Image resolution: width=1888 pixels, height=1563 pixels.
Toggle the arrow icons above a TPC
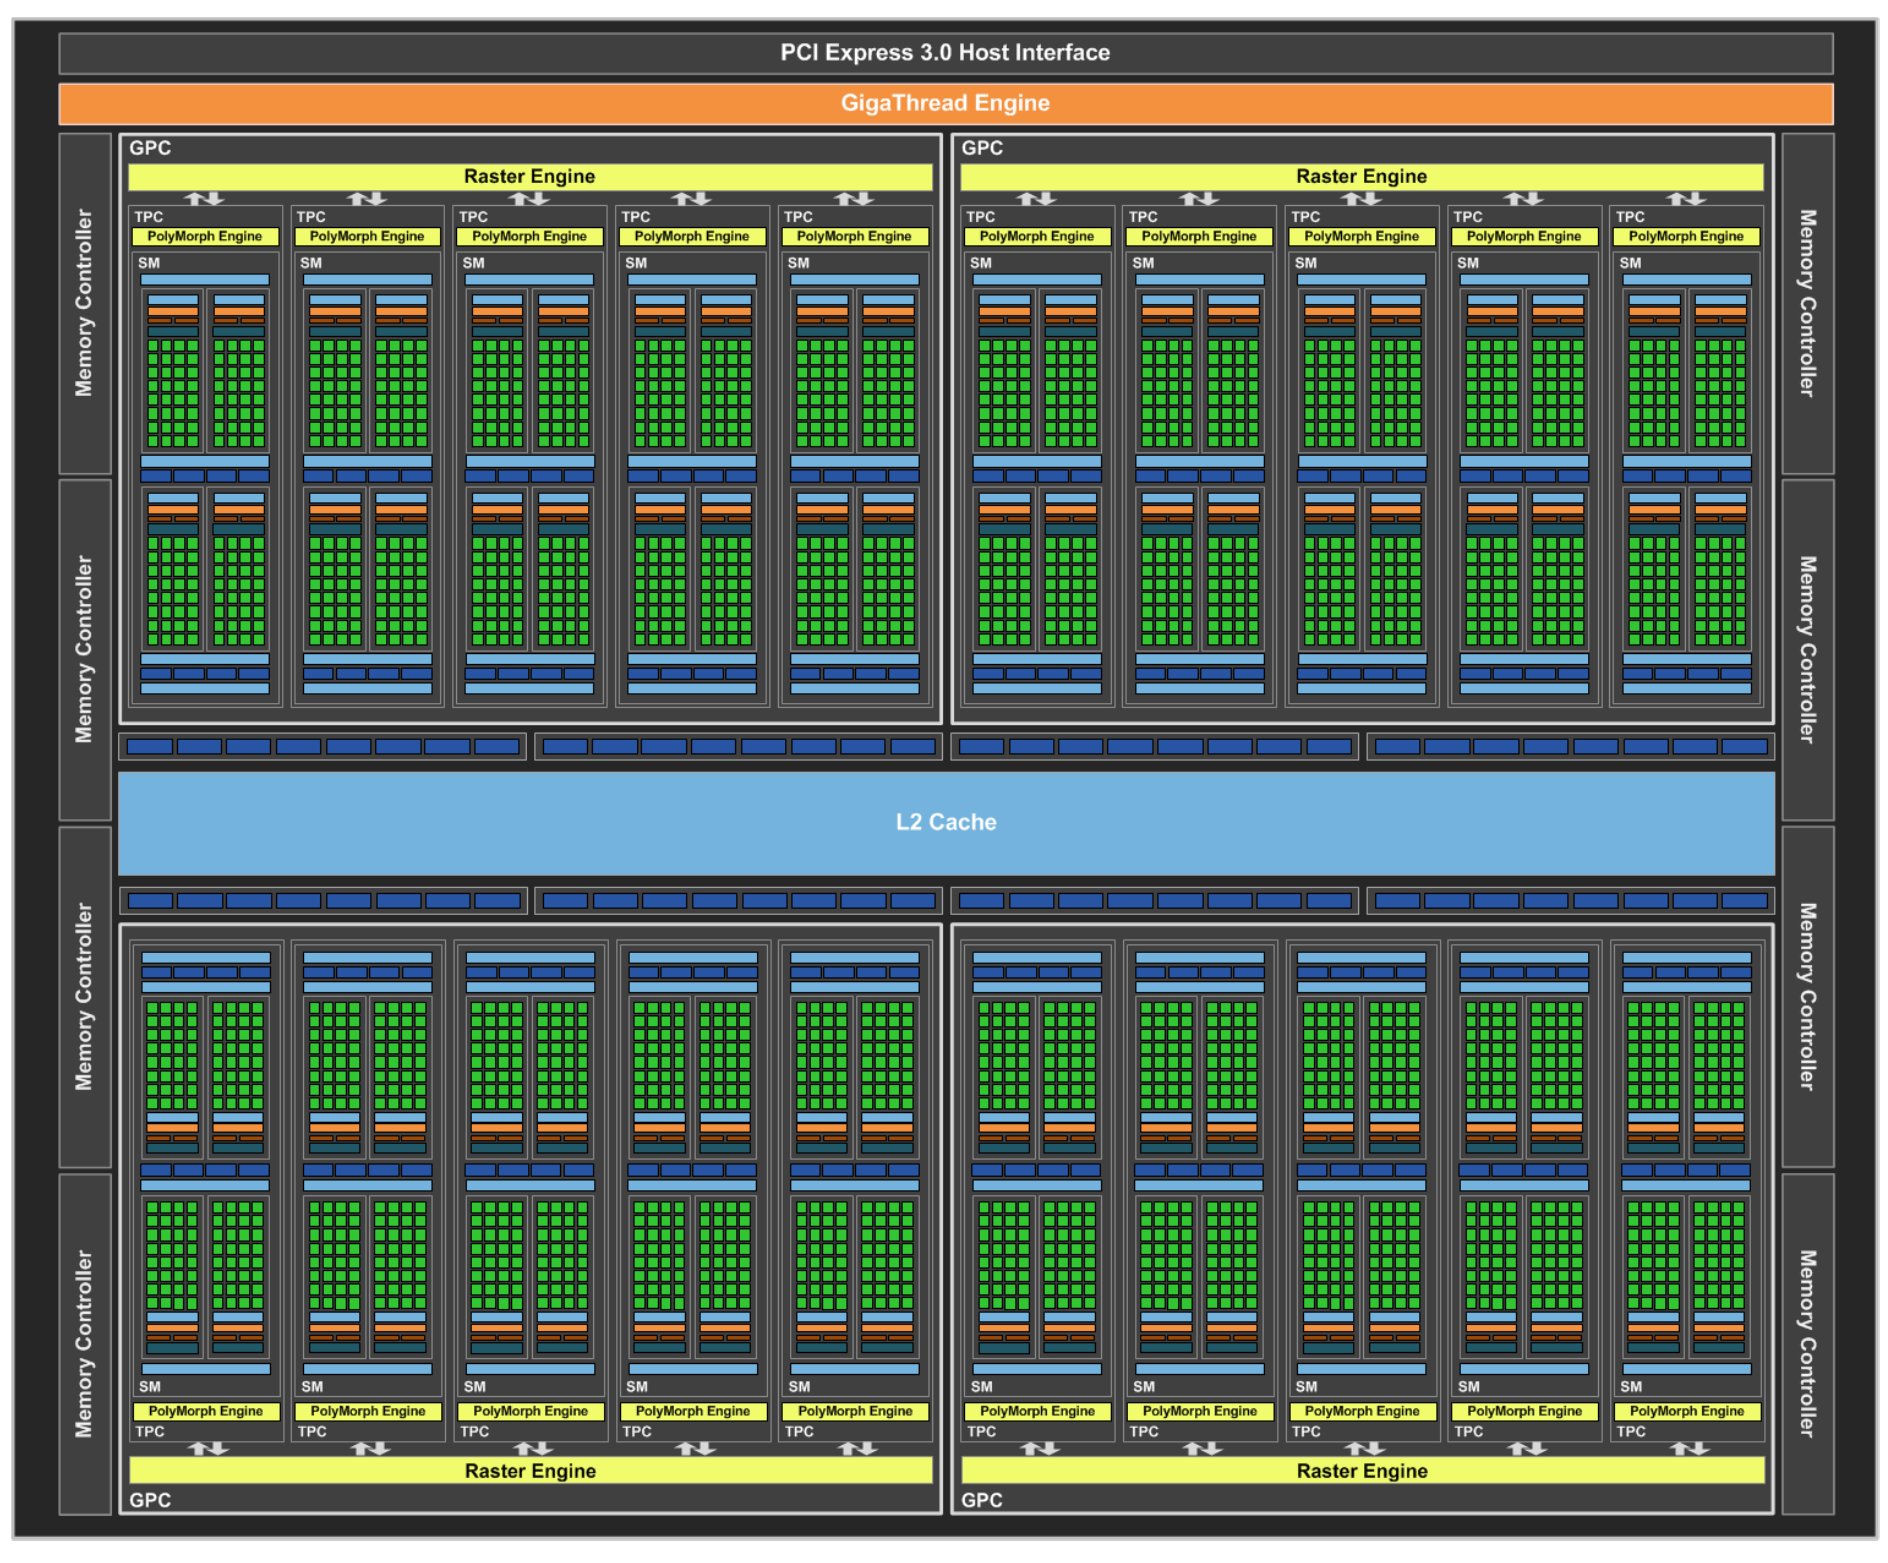pos(204,199)
